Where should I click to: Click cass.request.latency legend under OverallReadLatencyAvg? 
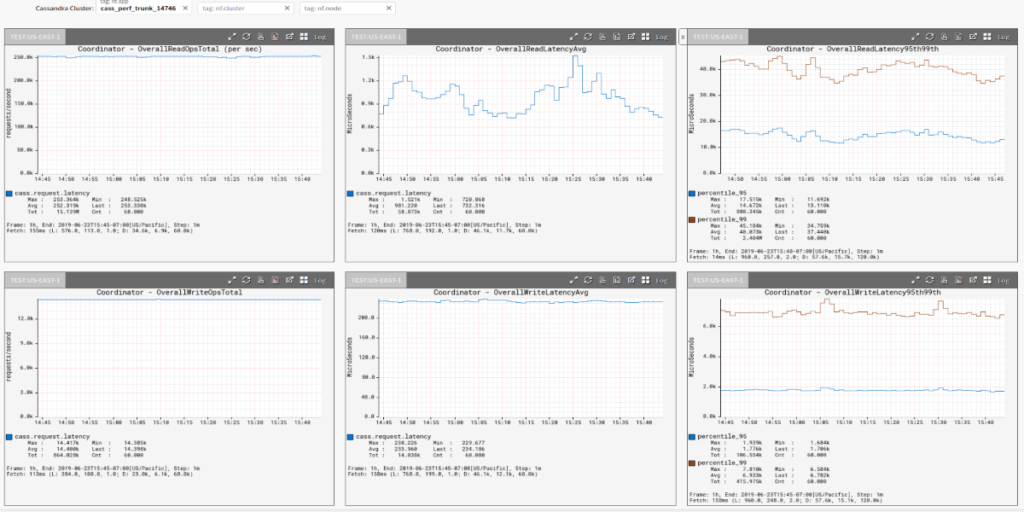pyautogui.click(x=393, y=193)
